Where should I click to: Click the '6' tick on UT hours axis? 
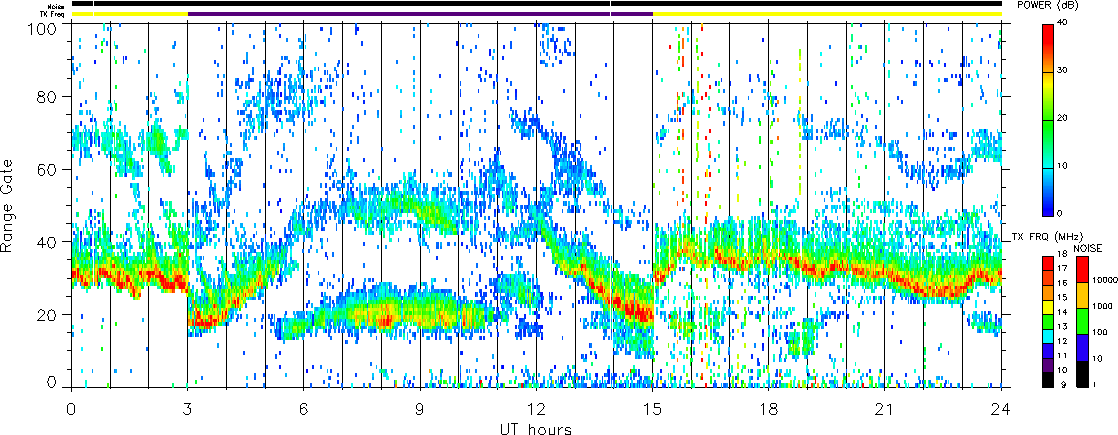304,409
